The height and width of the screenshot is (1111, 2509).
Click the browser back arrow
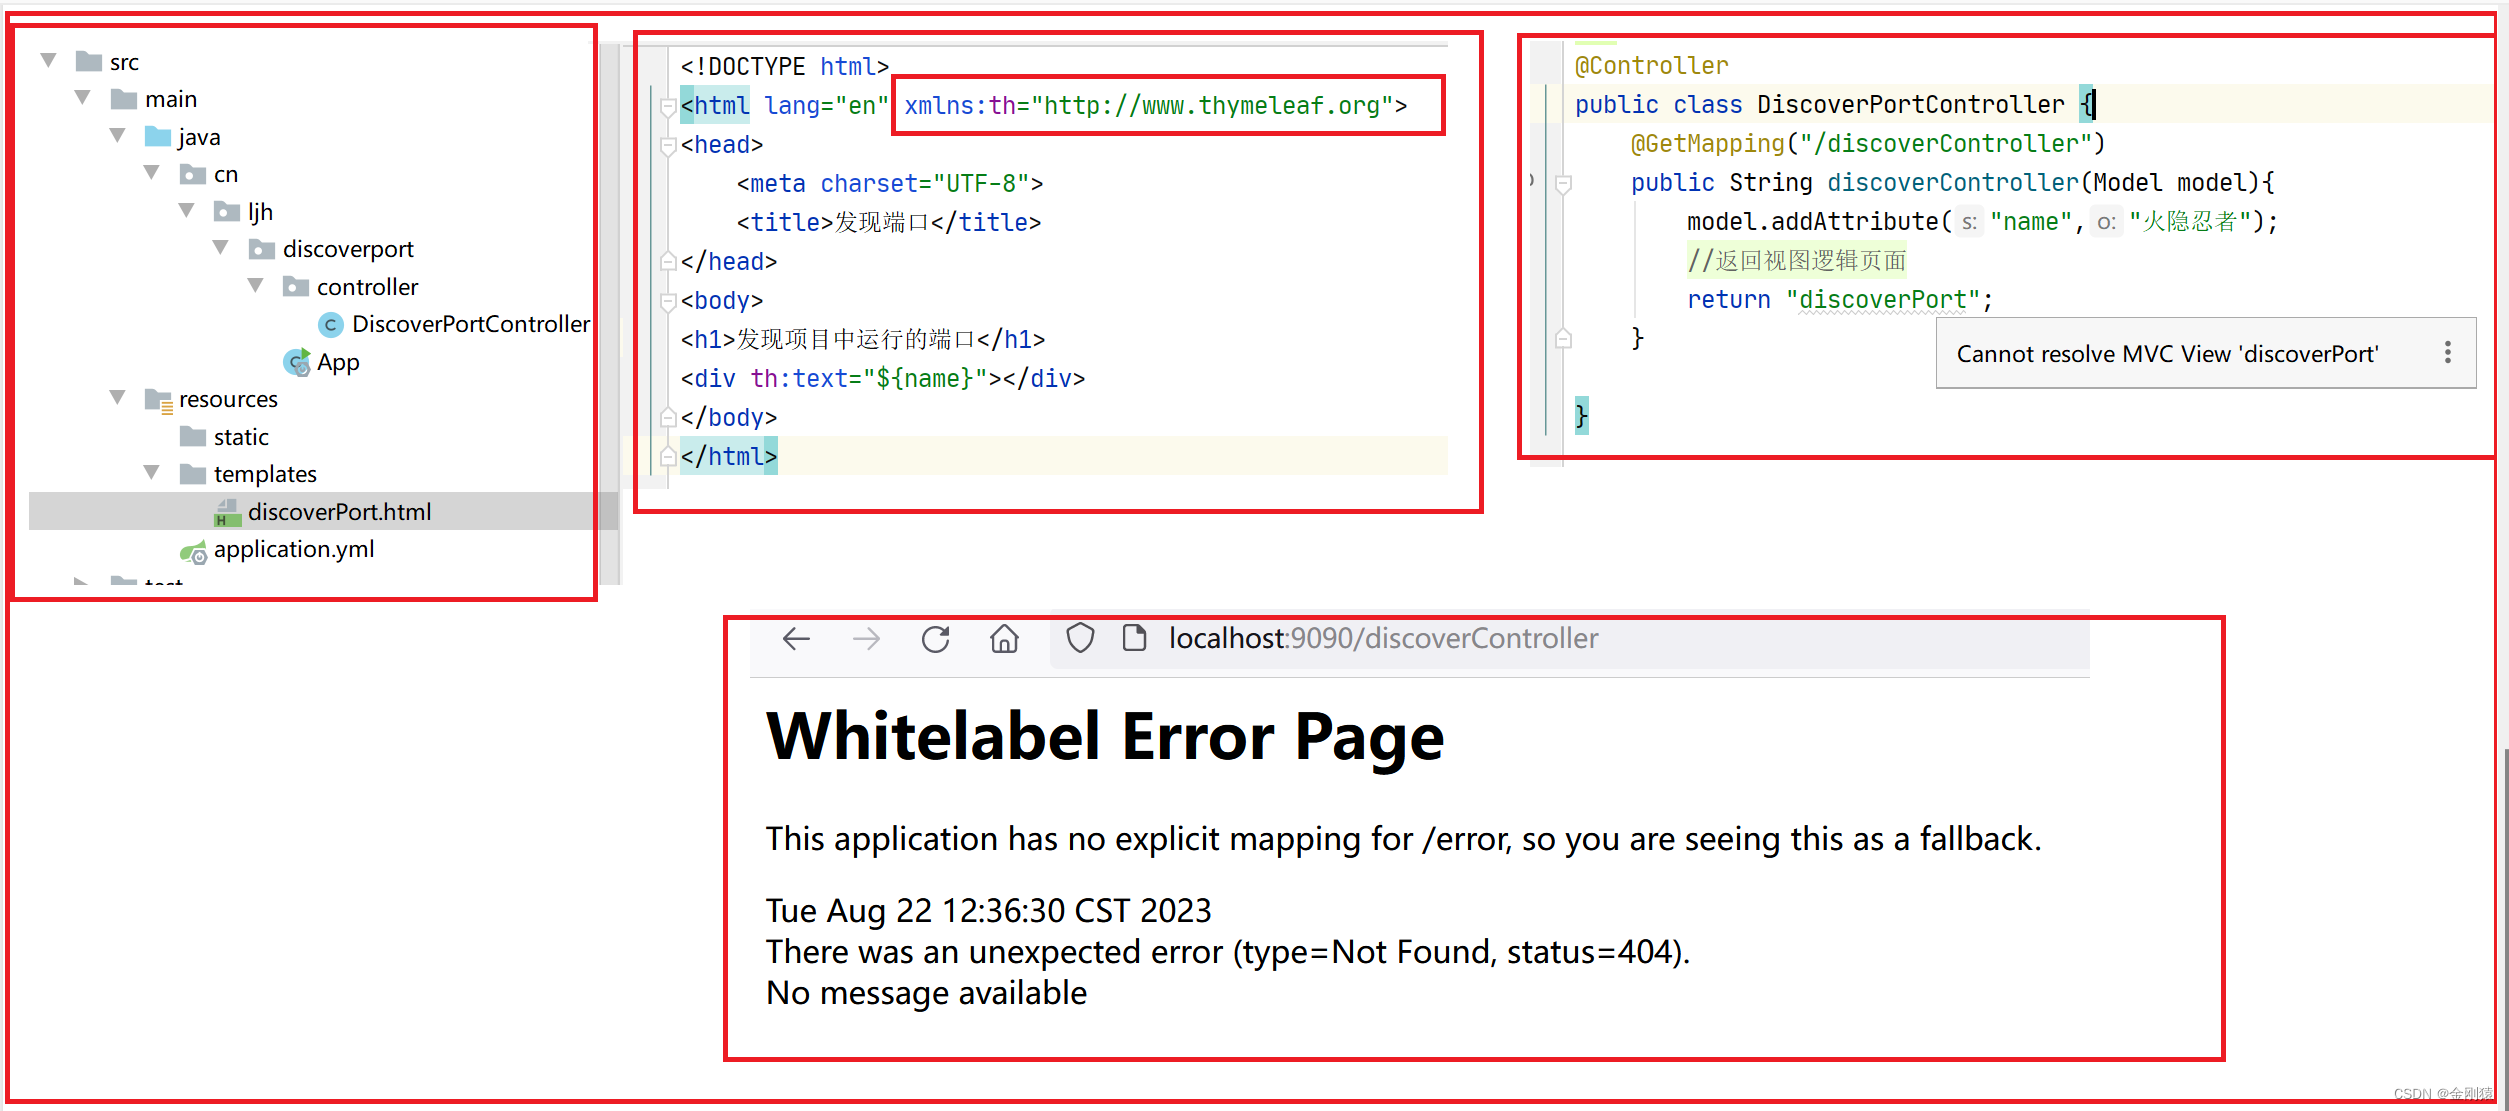796,639
